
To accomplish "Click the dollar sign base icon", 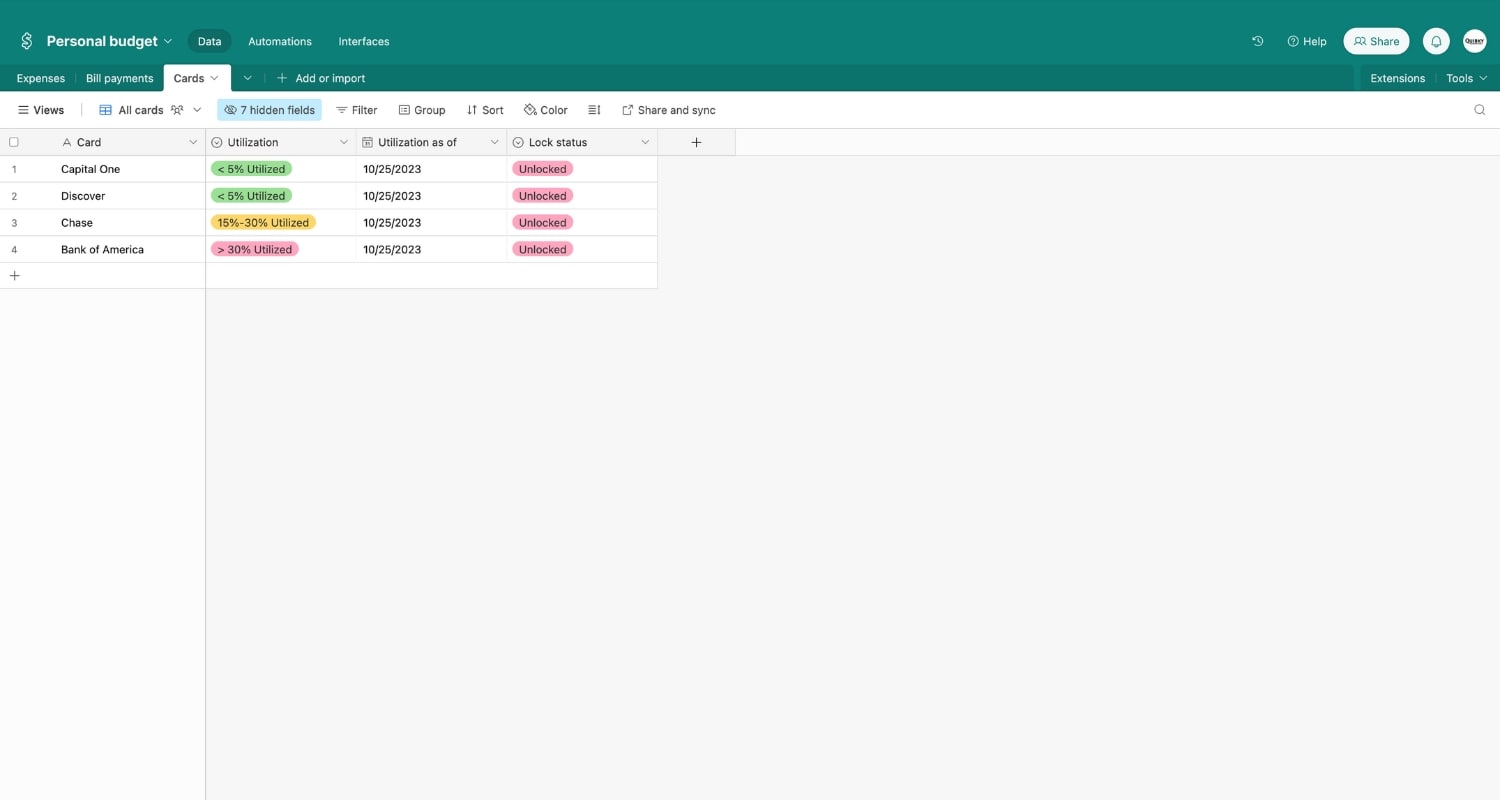I will click(27, 41).
